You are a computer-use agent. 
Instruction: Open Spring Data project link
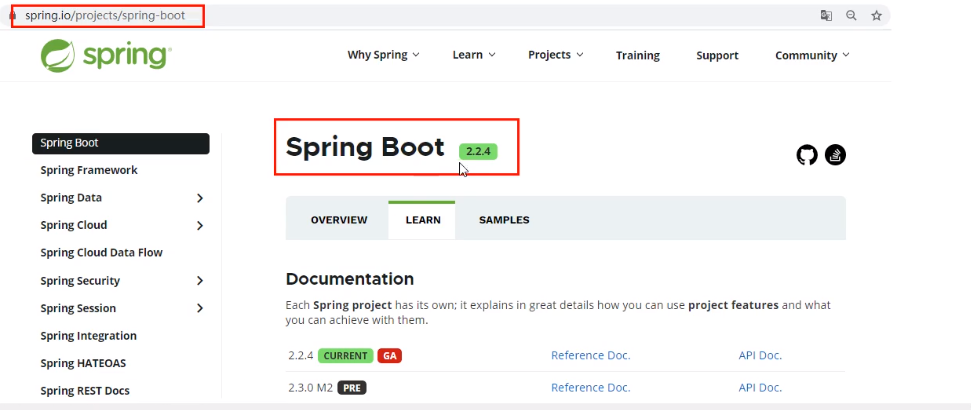pyautogui.click(x=71, y=198)
